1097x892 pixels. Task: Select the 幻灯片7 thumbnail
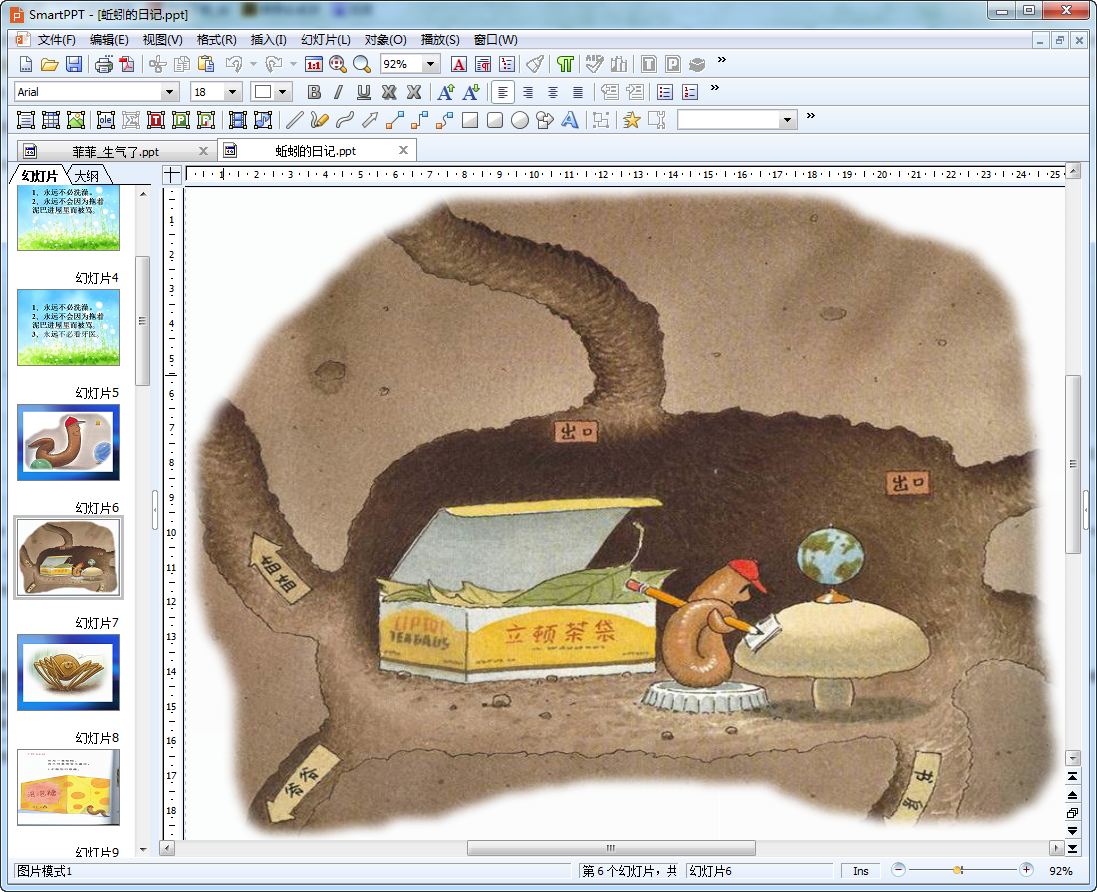(x=68, y=672)
